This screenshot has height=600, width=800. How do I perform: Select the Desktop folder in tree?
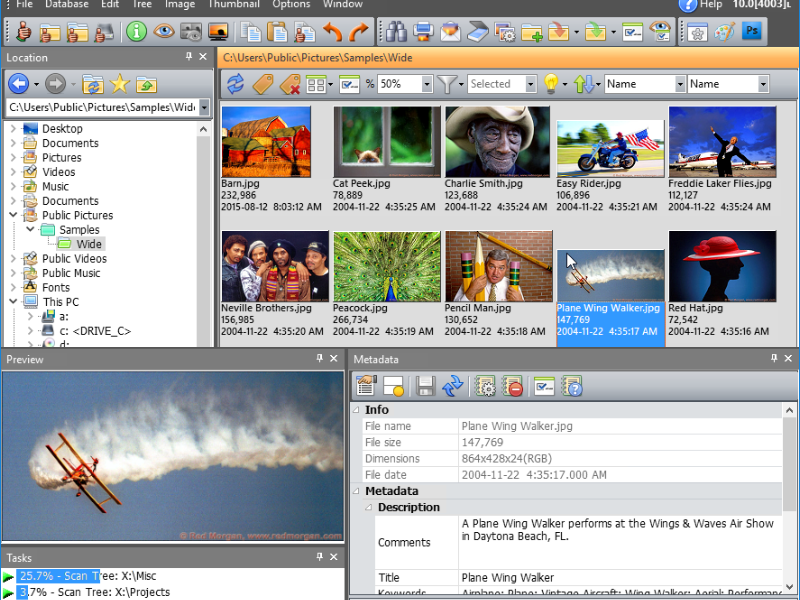62,128
